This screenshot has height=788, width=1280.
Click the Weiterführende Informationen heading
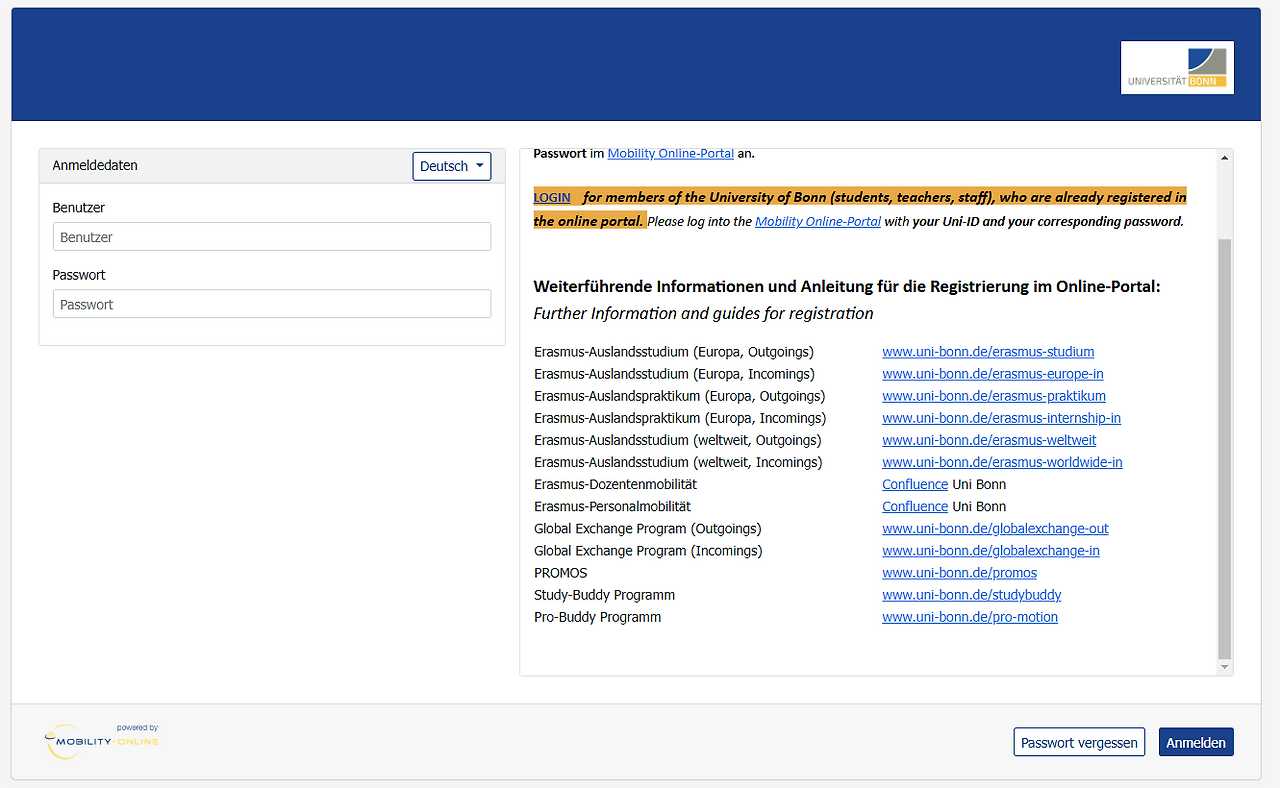coord(847,287)
